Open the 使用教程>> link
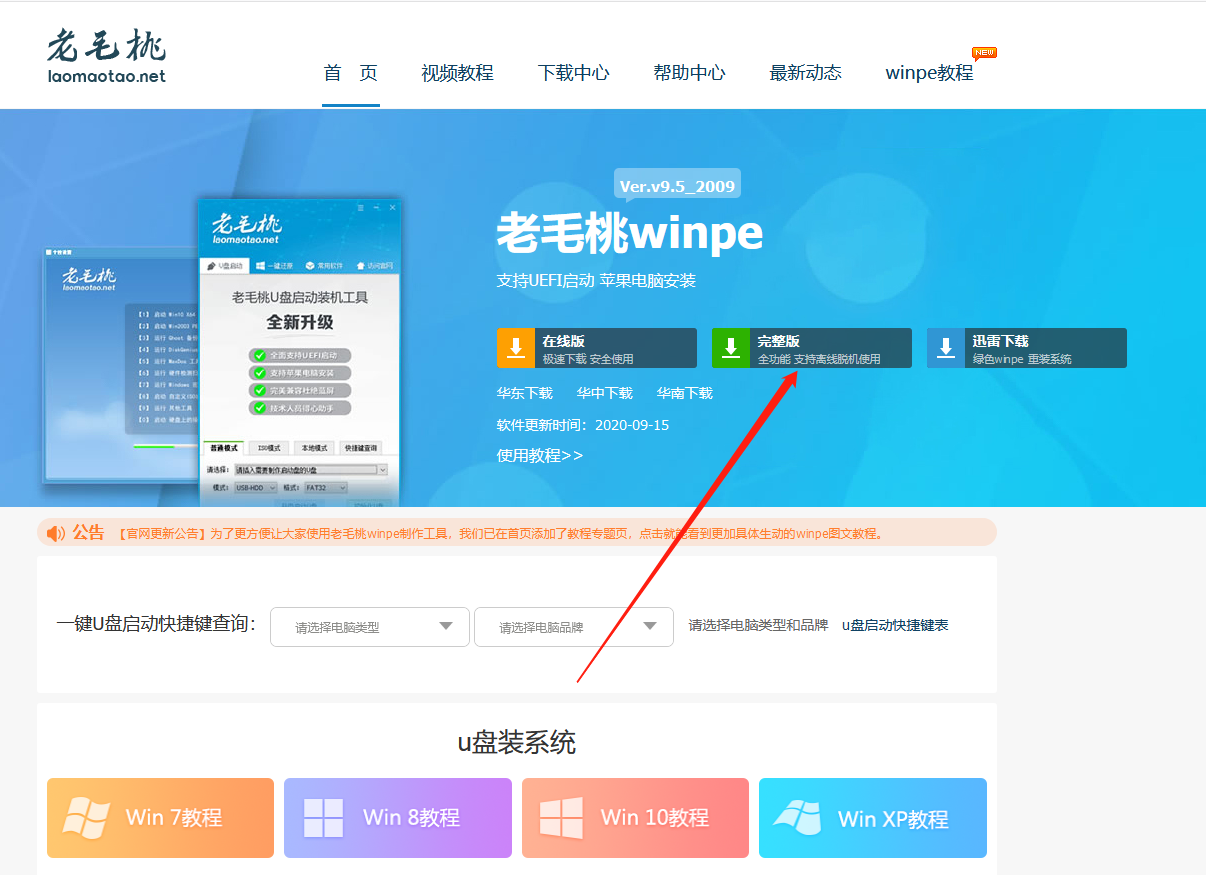The width and height of the screenshot is (1206, 875). (540, 456)
